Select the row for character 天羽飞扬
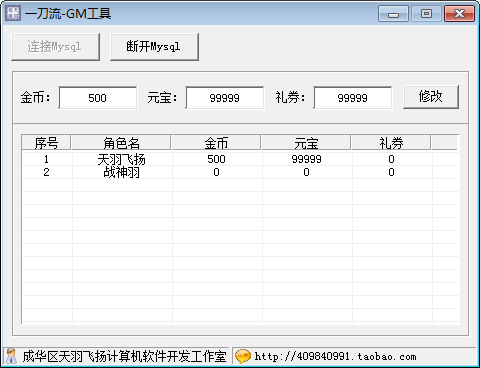 point(240,159)
